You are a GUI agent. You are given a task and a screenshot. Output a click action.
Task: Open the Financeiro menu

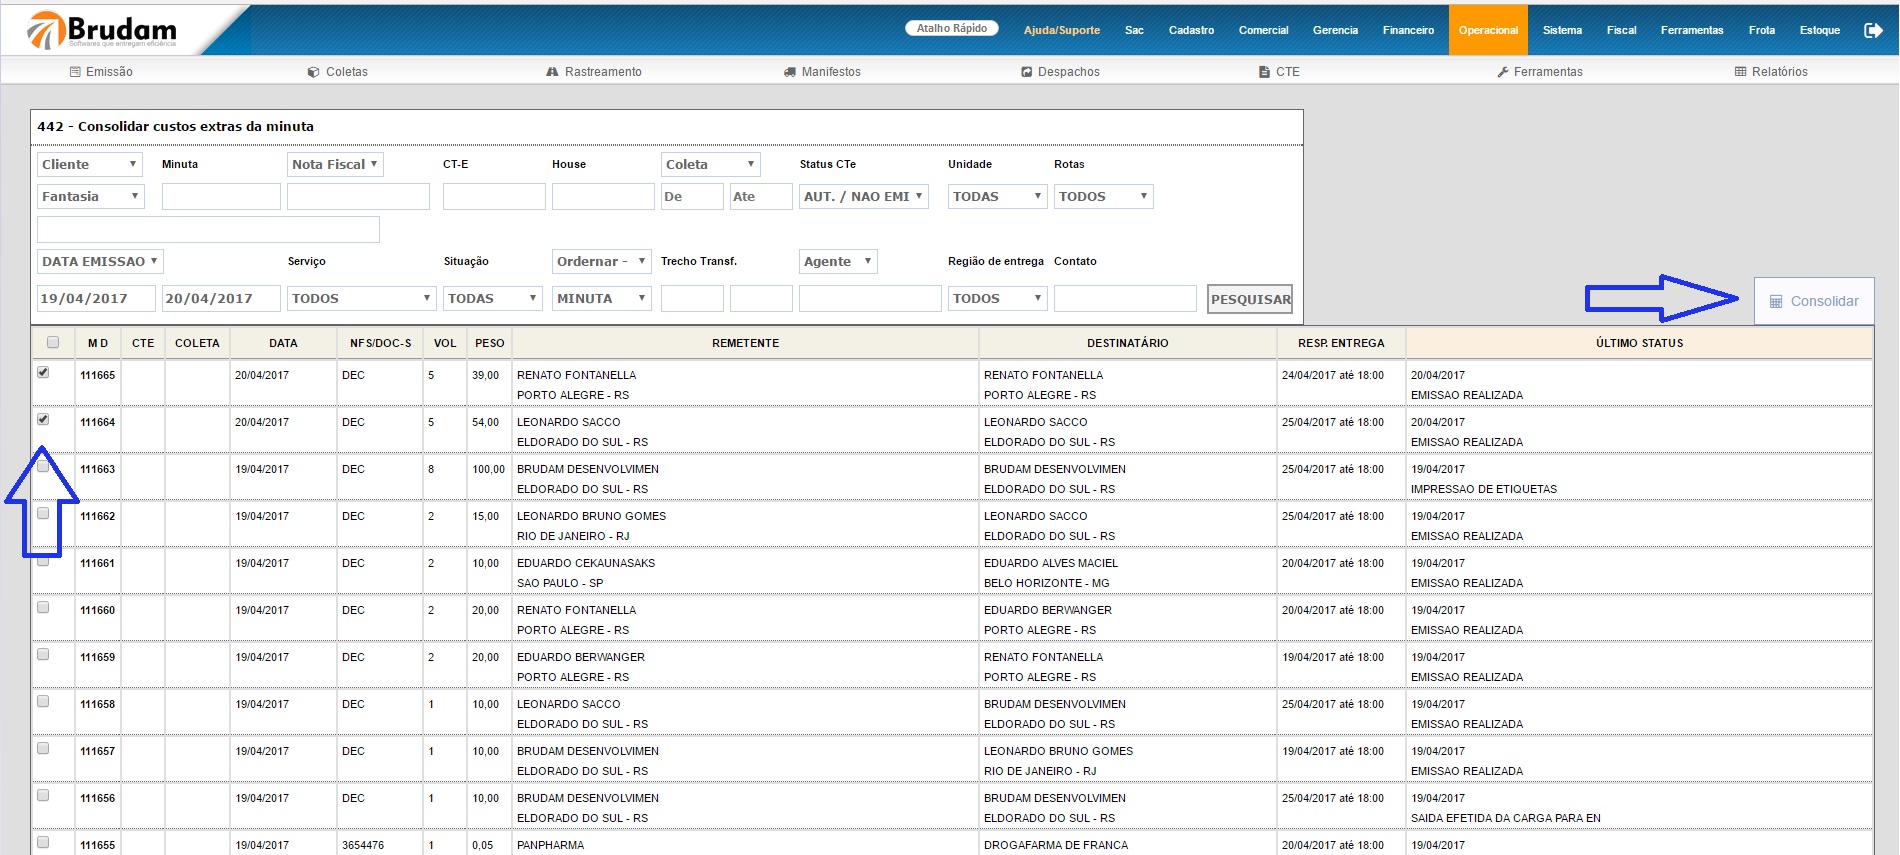coord(1407,30)
